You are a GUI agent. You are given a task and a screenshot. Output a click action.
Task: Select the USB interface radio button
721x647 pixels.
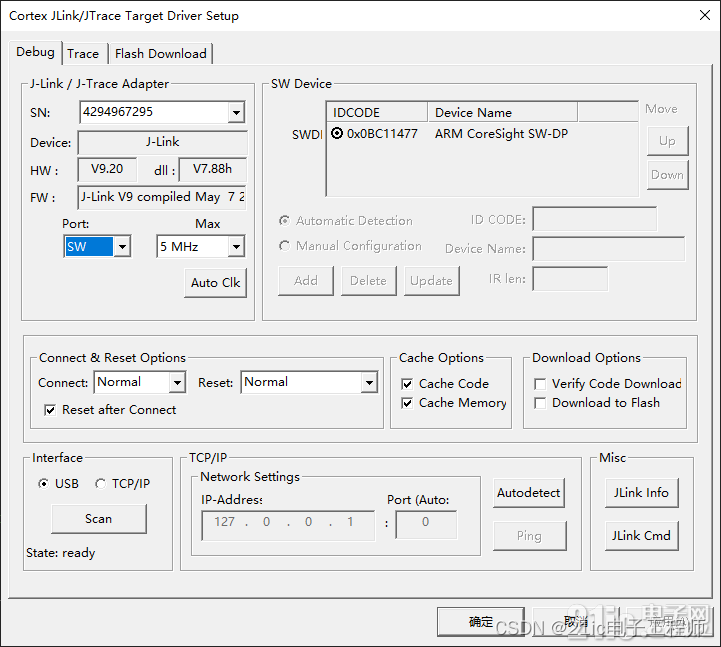pos(44,484)
